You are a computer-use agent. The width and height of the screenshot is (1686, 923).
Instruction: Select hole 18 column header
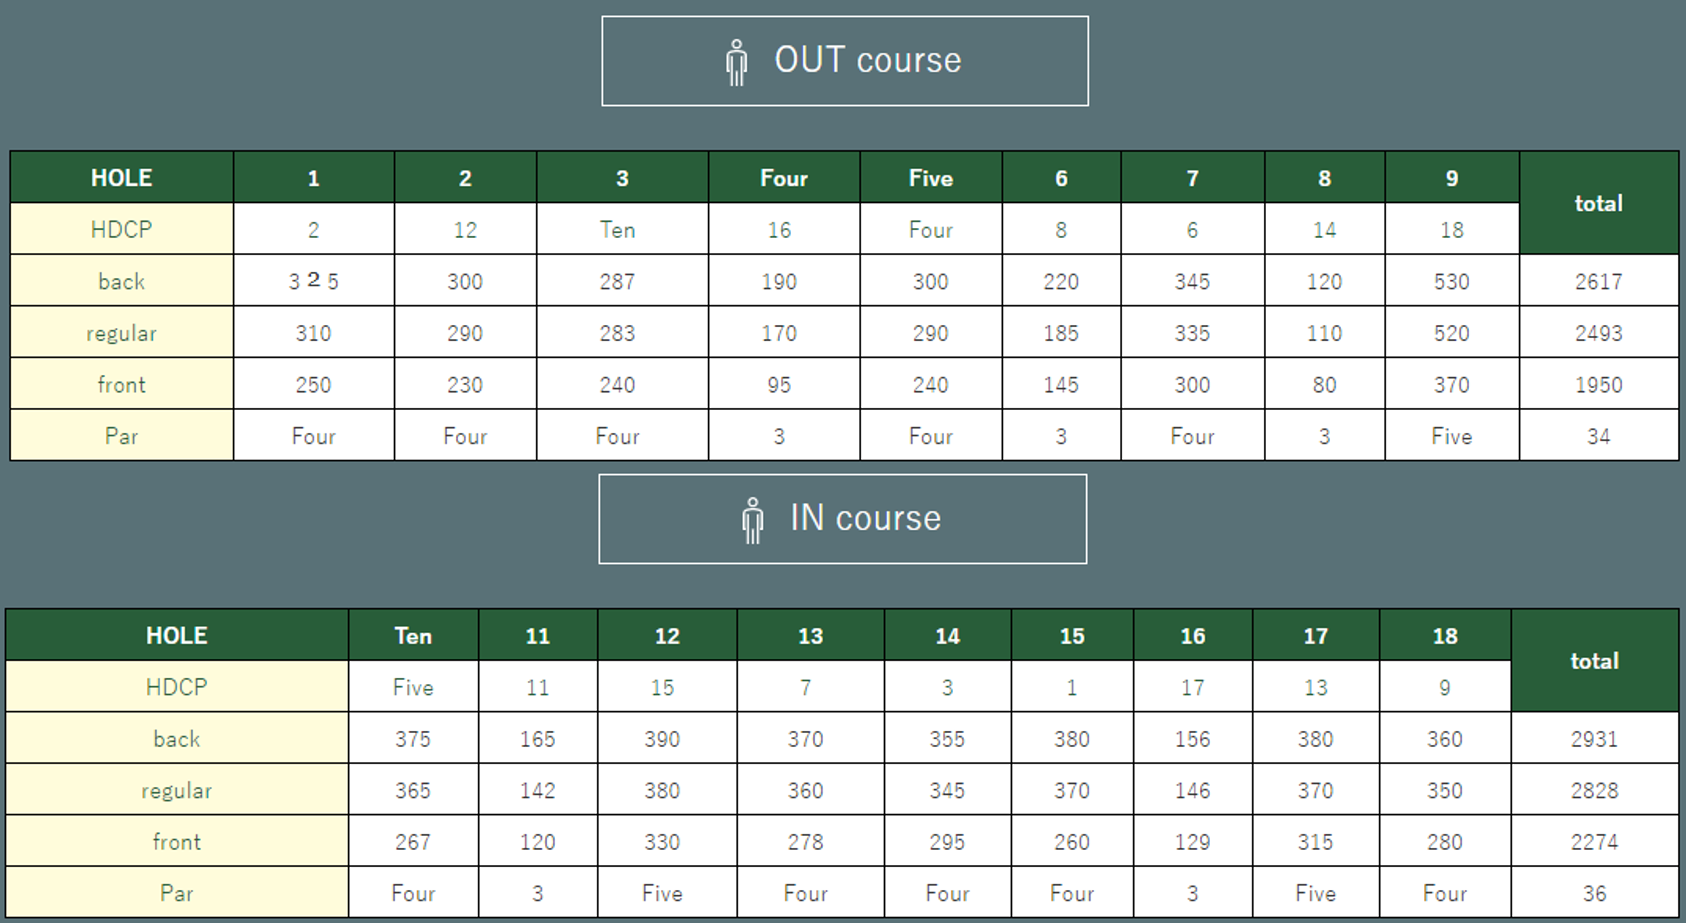tap(1445, 636)
